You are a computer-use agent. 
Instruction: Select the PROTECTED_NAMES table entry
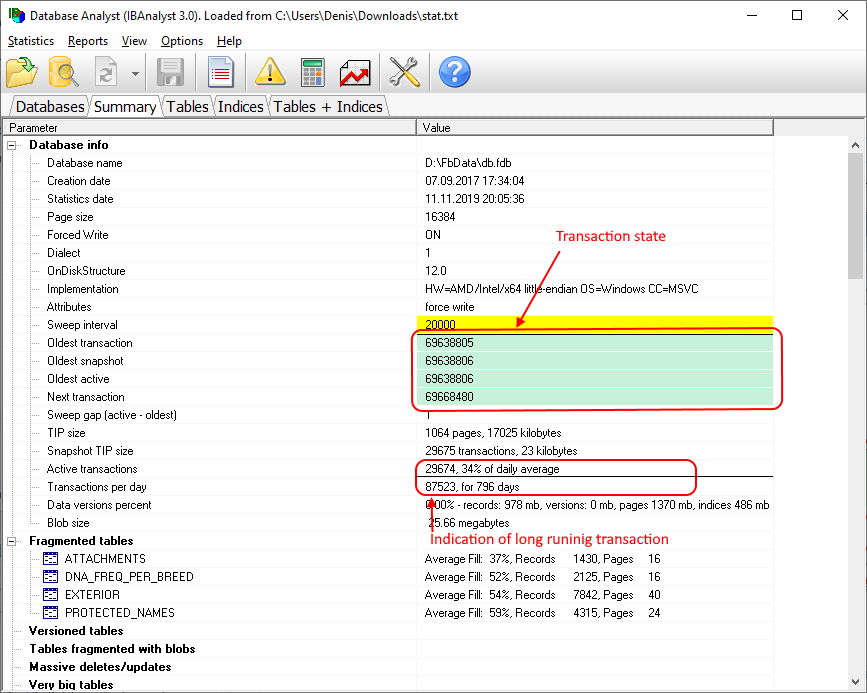pos(119,613)
